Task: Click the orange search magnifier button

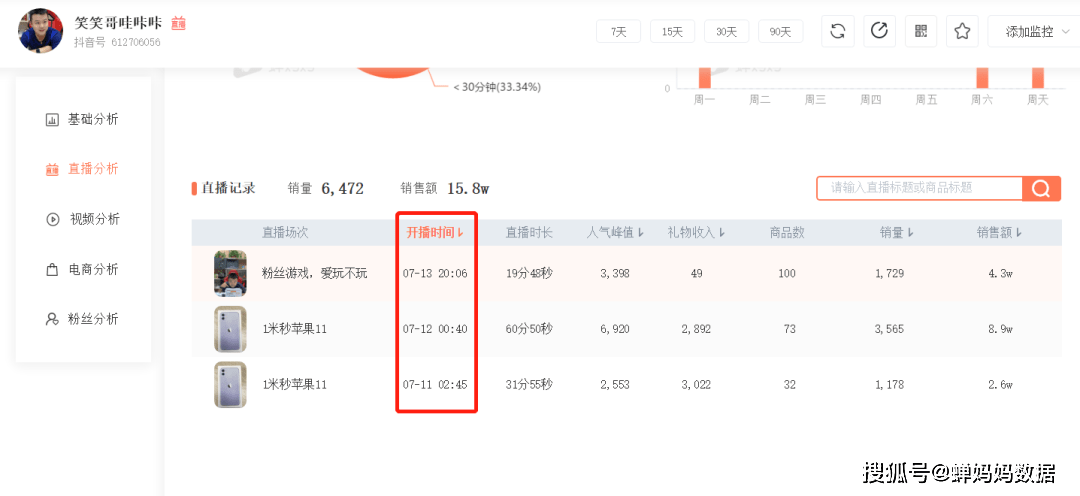Action: point(1041,188)
